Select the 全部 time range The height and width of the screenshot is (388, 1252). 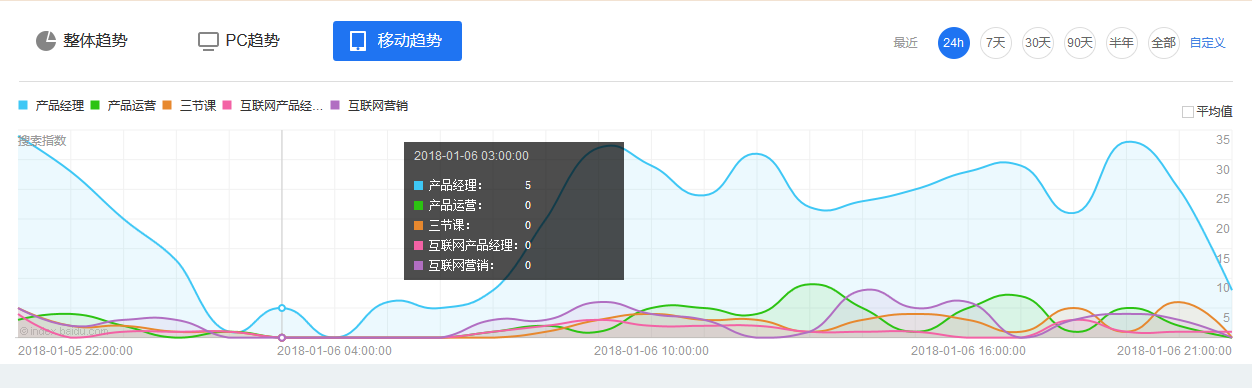point(1164,43)
